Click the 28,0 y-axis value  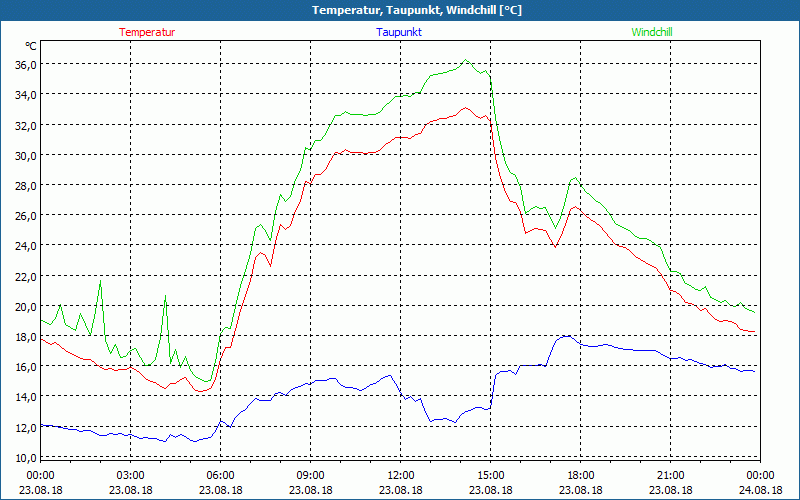coord(25,186)
